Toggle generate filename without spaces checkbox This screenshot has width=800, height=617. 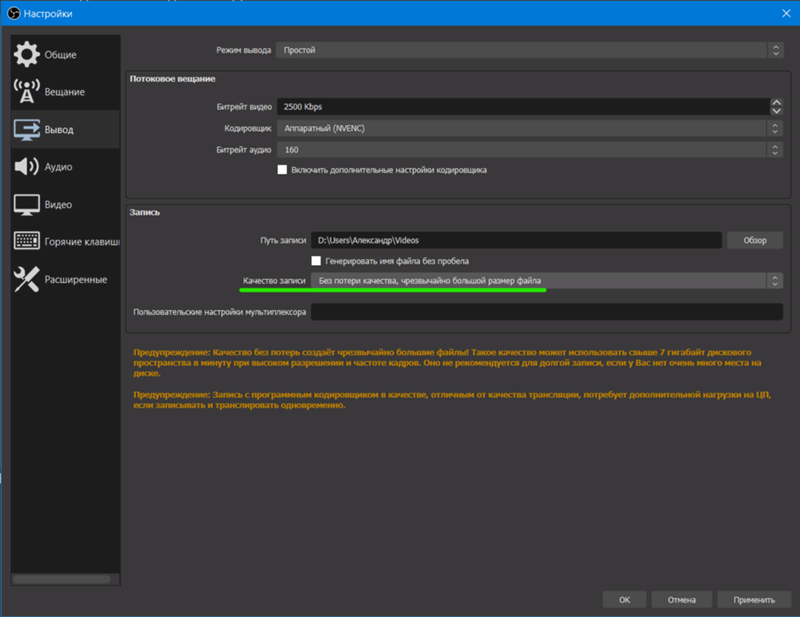click(317, 261)
